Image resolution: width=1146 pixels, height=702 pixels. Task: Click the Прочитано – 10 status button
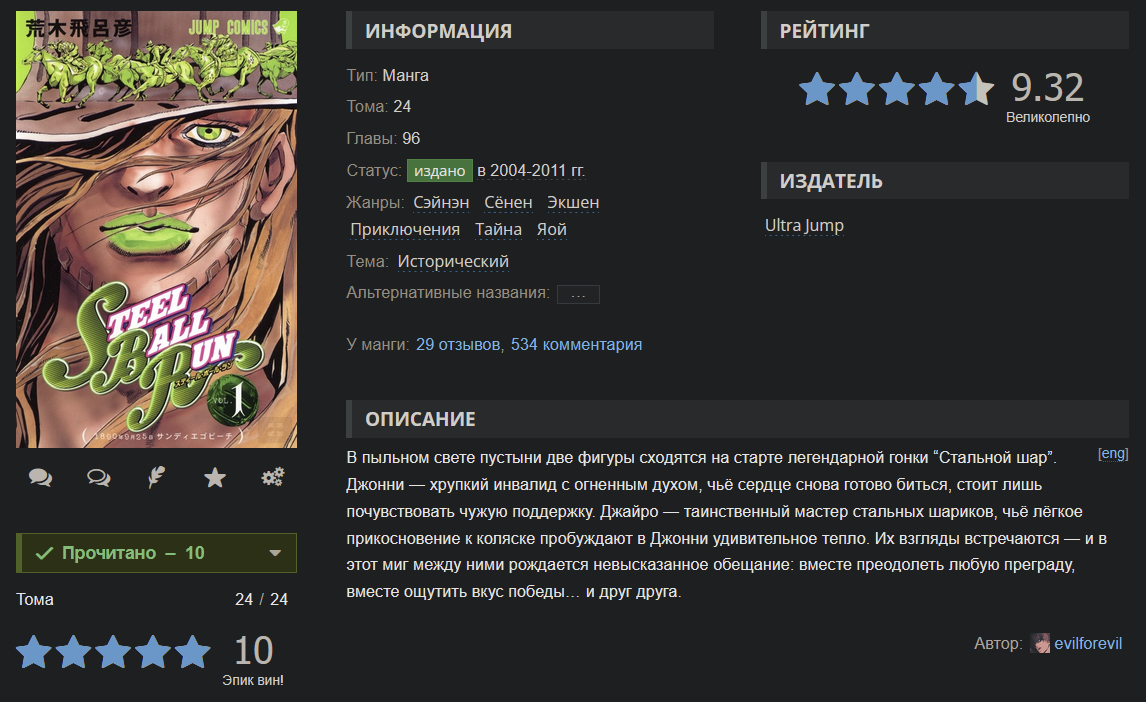tap(156, 553)
